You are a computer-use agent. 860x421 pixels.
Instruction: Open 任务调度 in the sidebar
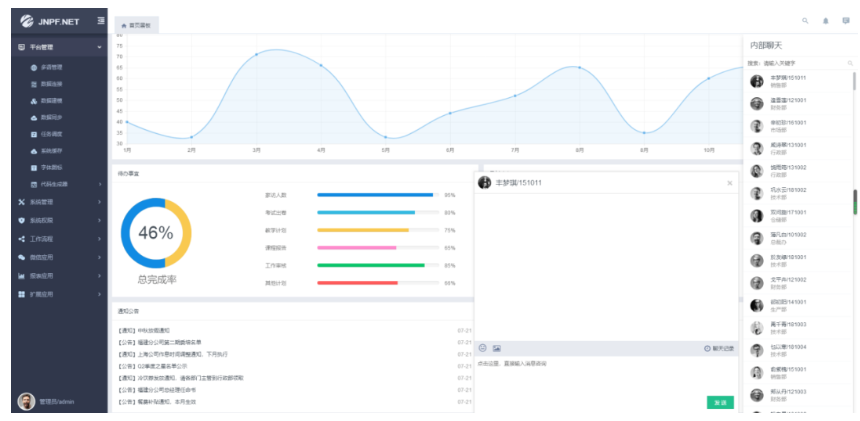[x=51, y=134]
